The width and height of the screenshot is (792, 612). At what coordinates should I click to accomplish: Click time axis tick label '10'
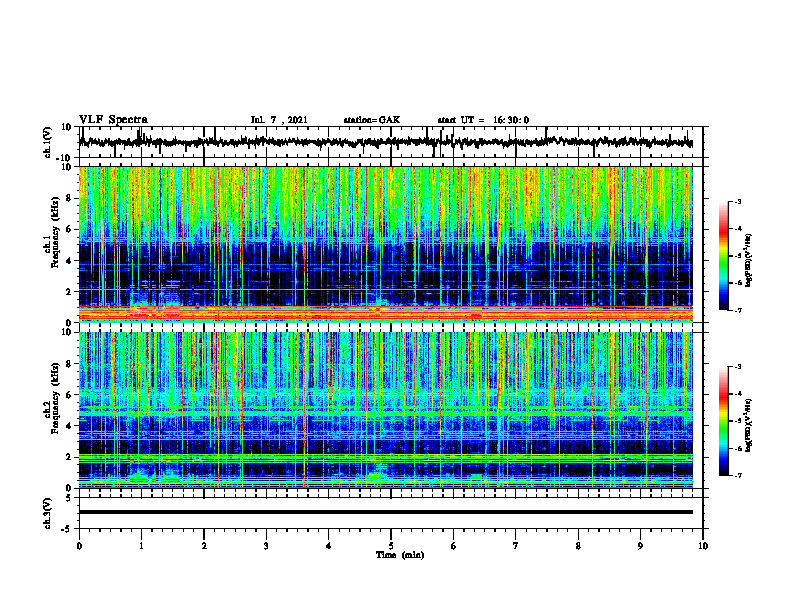[x=703, y=546]
